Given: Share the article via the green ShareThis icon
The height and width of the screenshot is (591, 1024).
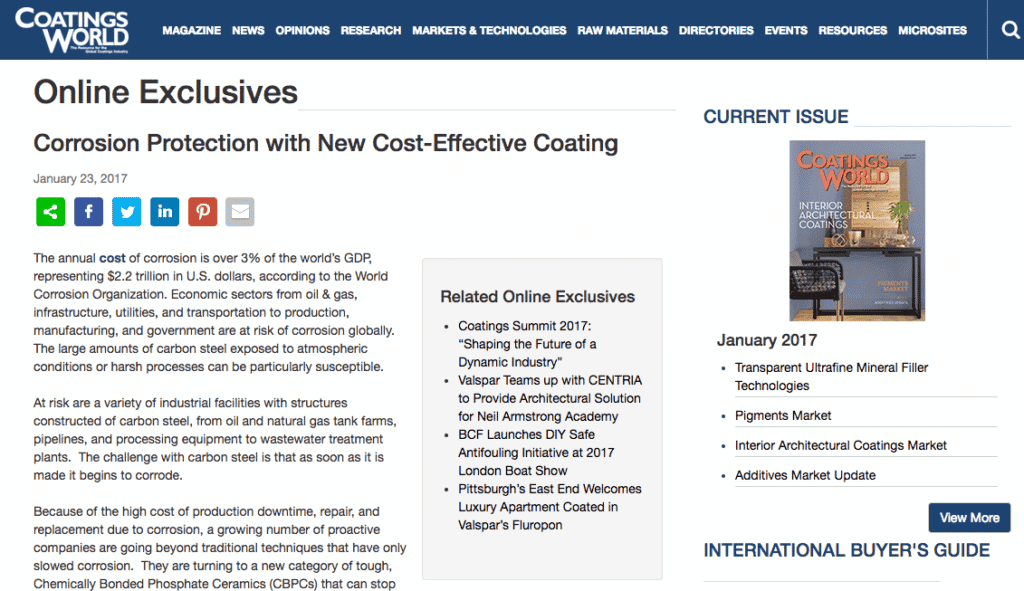Looking at the screenshot, I should [x=50, y=211].
